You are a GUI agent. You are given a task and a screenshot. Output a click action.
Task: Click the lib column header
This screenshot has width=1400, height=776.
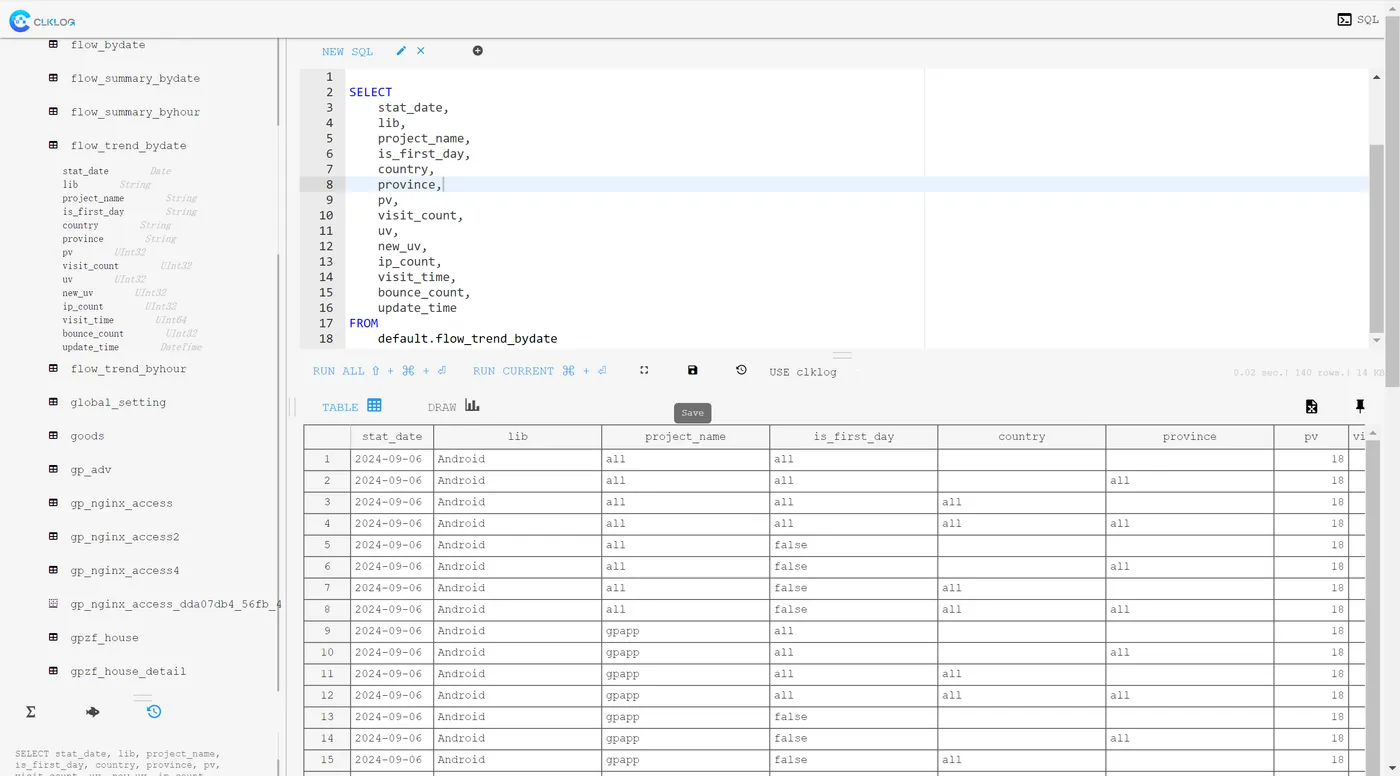pyautogui.click(x=517, y=437)
